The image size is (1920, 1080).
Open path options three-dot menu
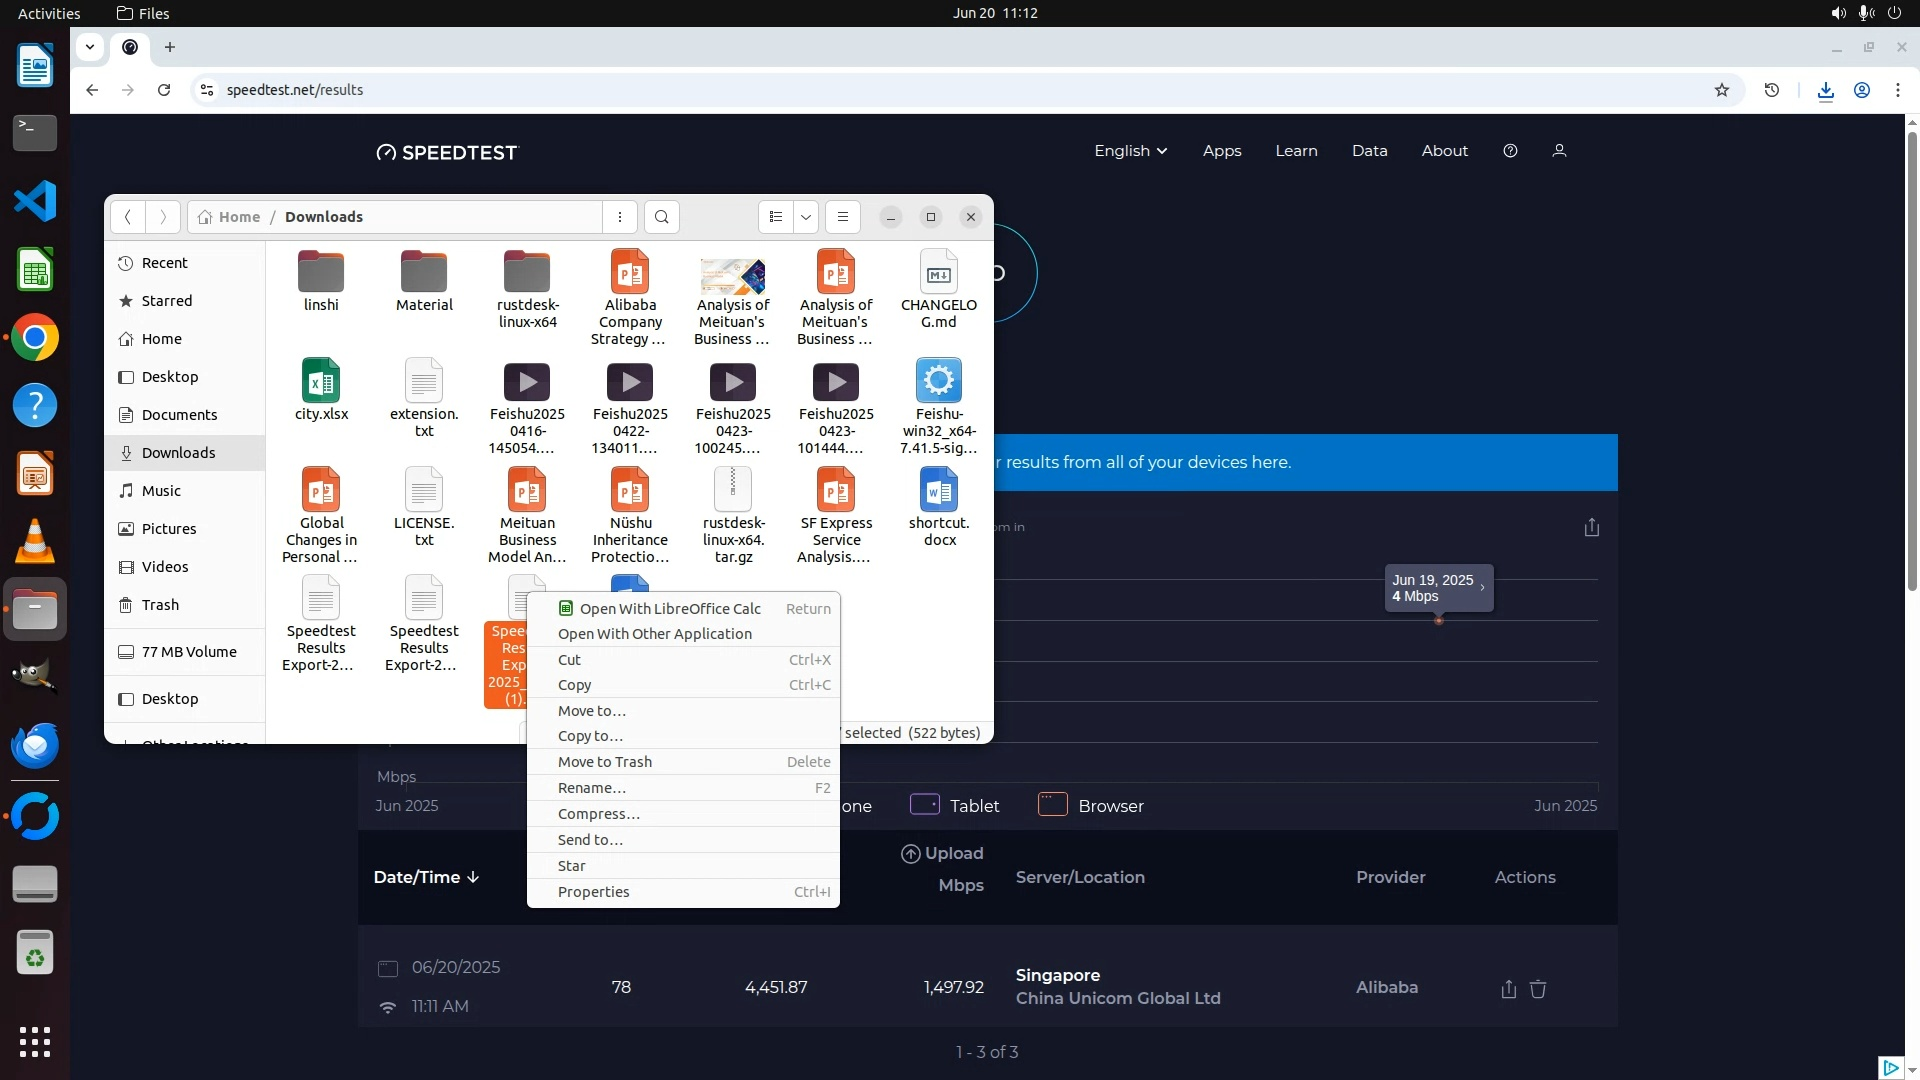[620, 217]
